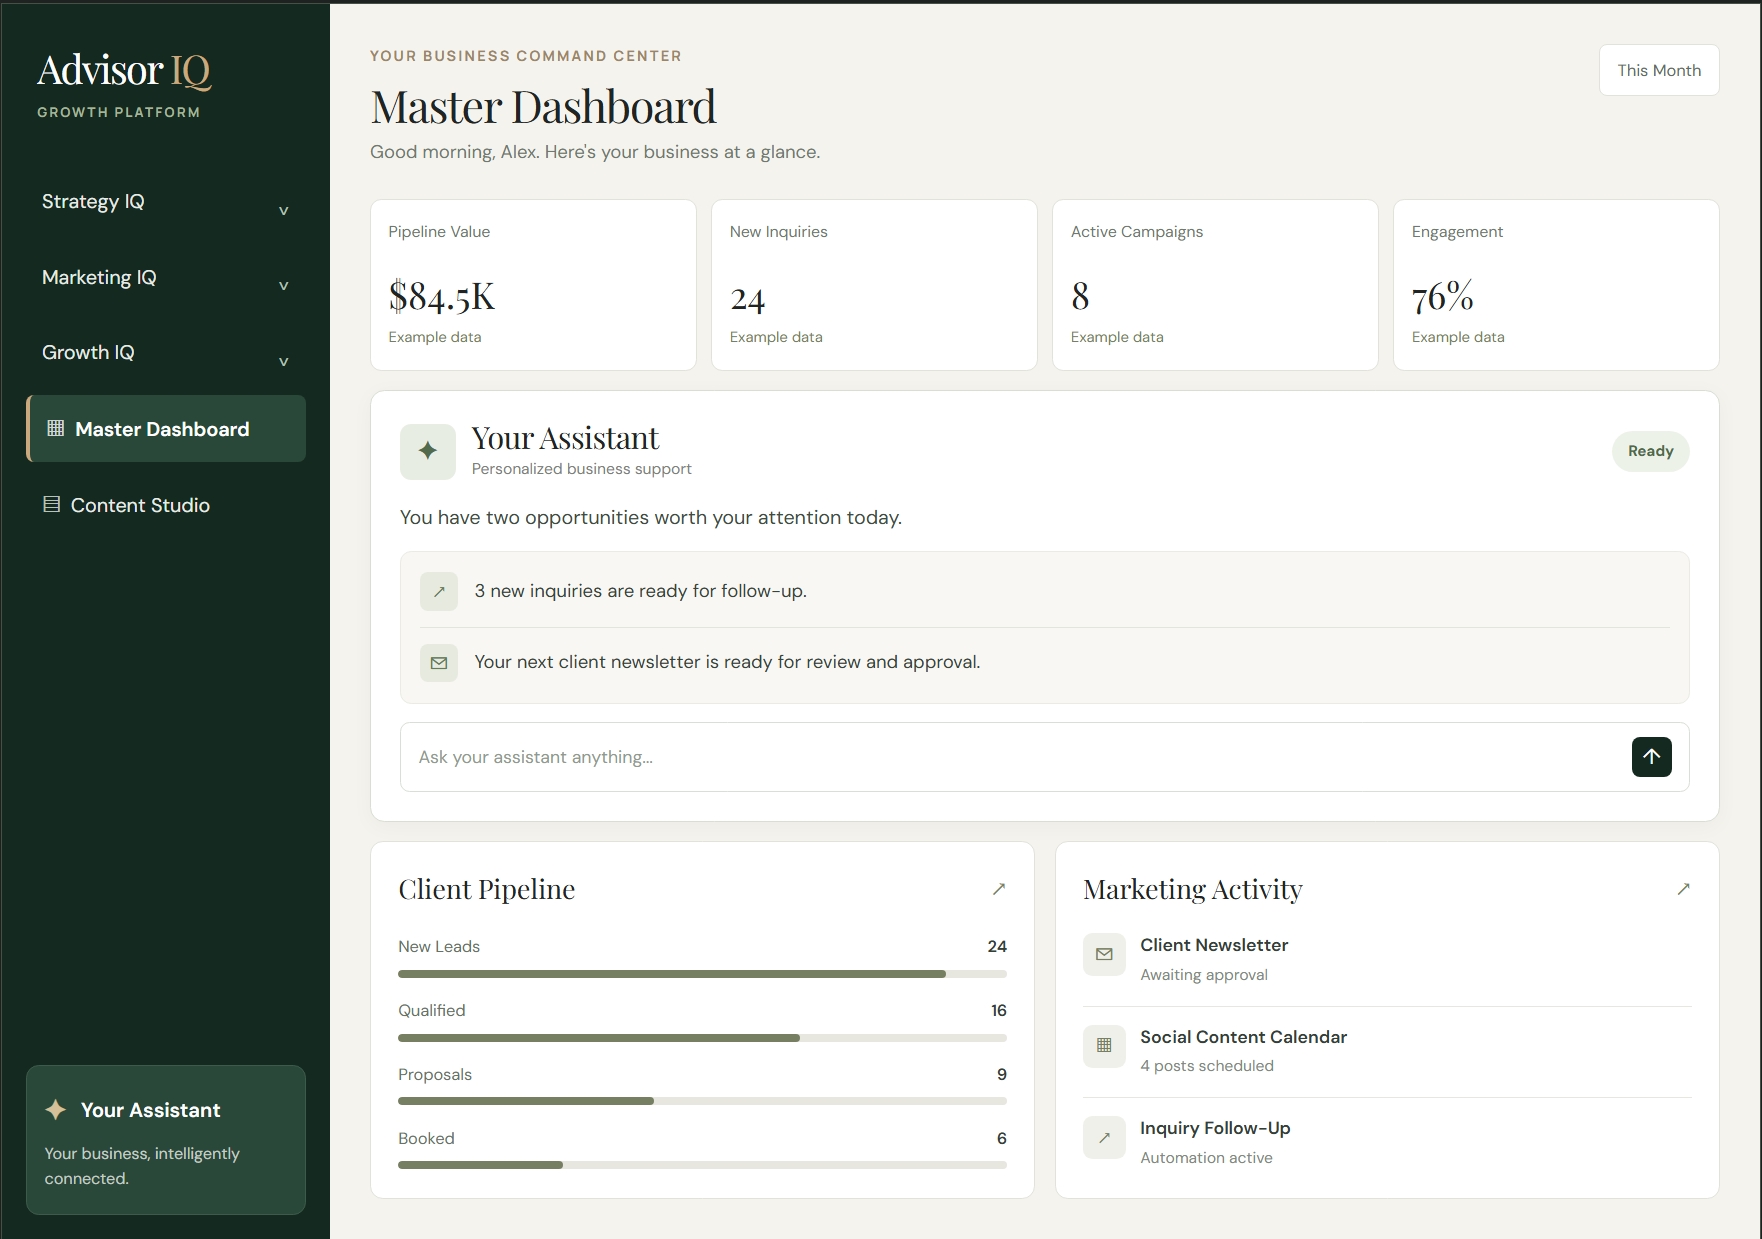This screenshot has width=1762, height=1239.
Task: Click the Proposals progress bar
Action: coord(702,1101)
